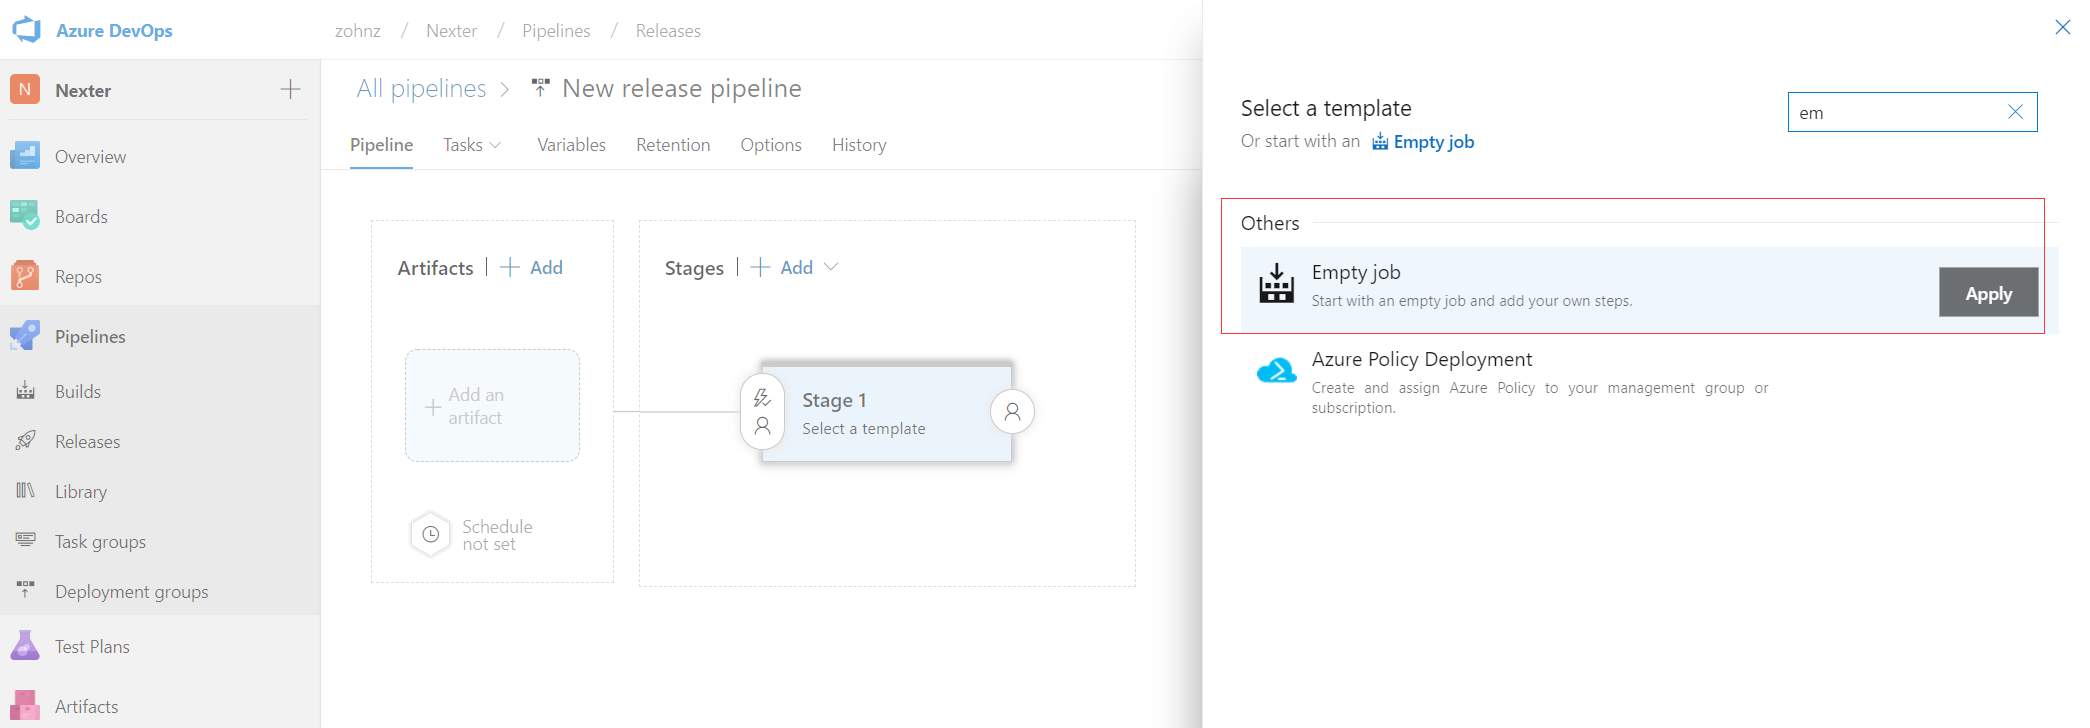The width and height of the screenshot is (2090, 728).
Task: Click post-deployment conditions icon on Stage 1
Action: click(1012, 411)
